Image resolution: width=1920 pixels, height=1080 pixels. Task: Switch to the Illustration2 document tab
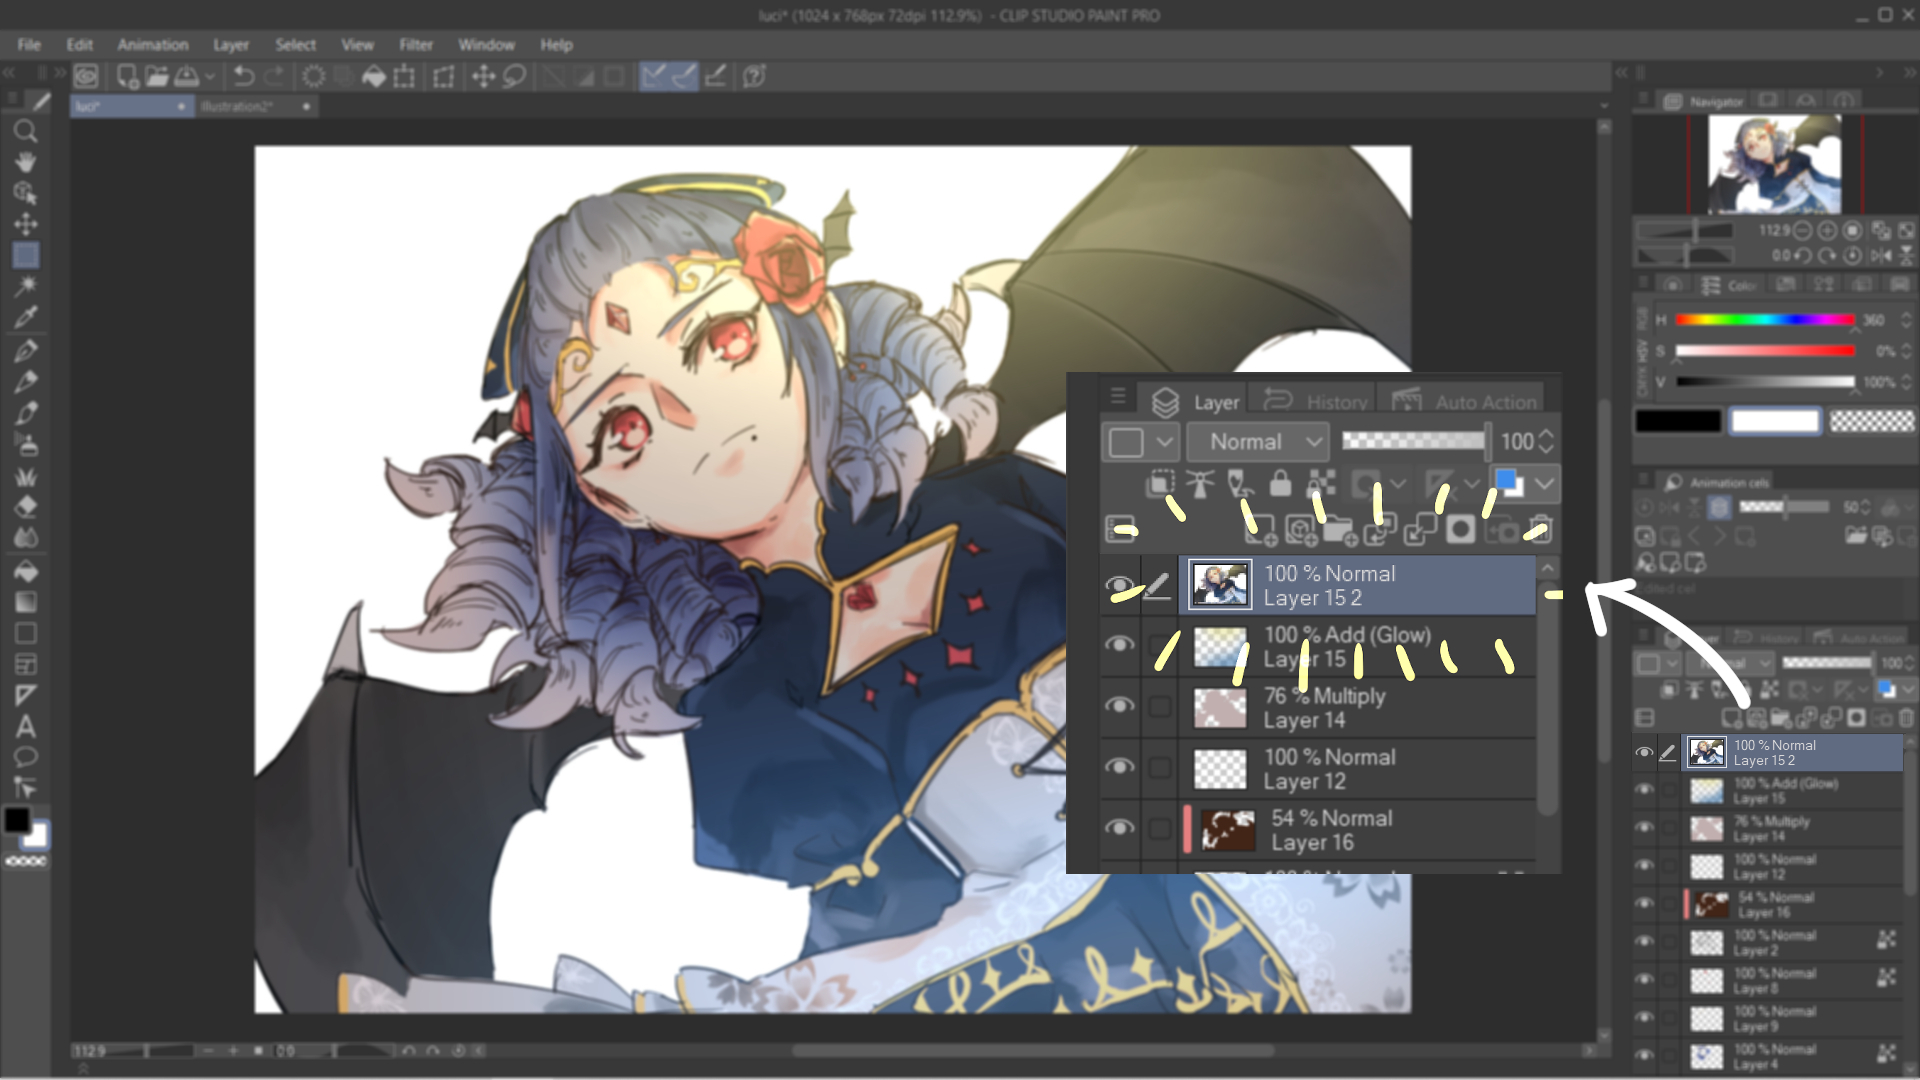pyautogui.click(x=240, y=106)
